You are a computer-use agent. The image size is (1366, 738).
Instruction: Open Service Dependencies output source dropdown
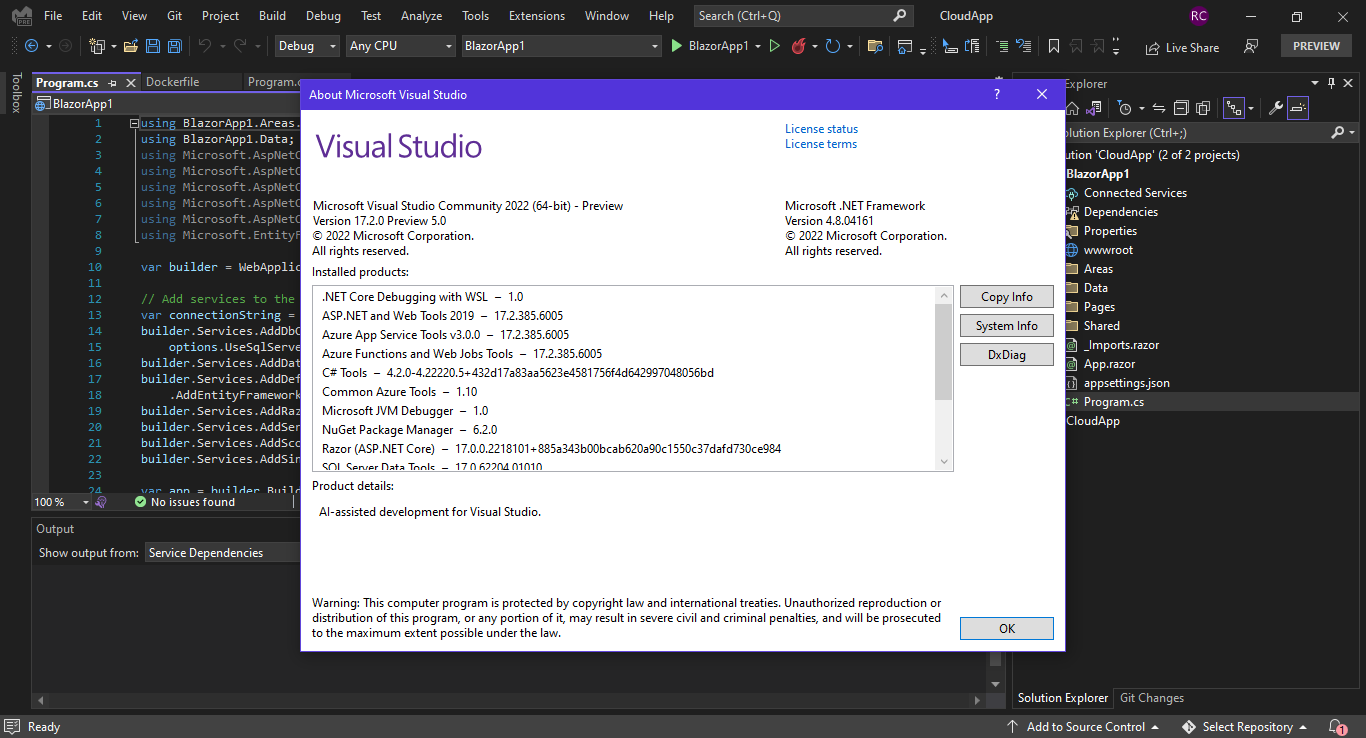point(222,552)
